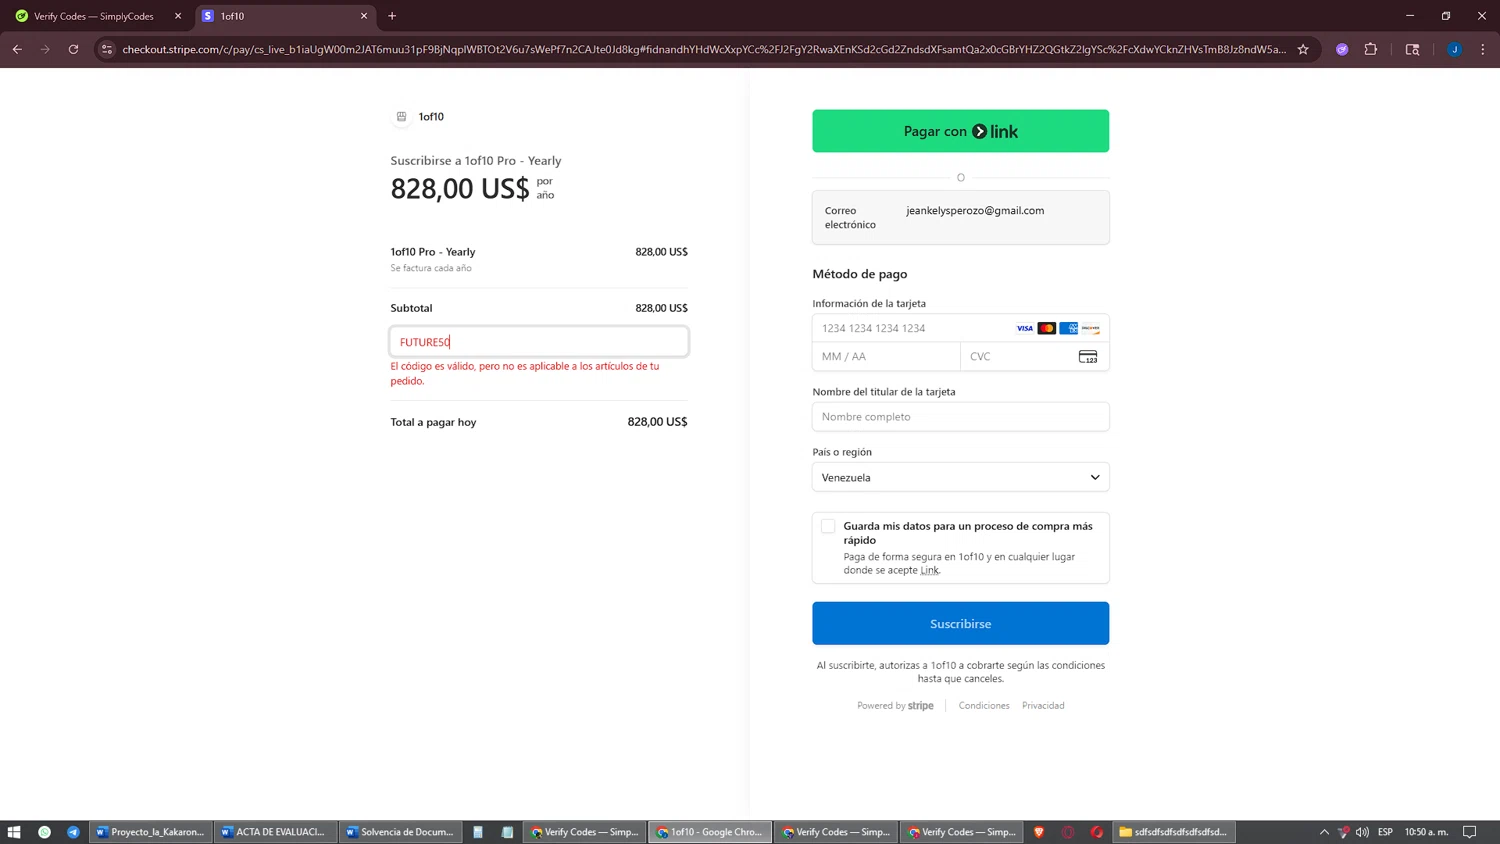1500x844 pixels.
Task: Switch the ESP keyboard language
Action: click(1385, 832)
